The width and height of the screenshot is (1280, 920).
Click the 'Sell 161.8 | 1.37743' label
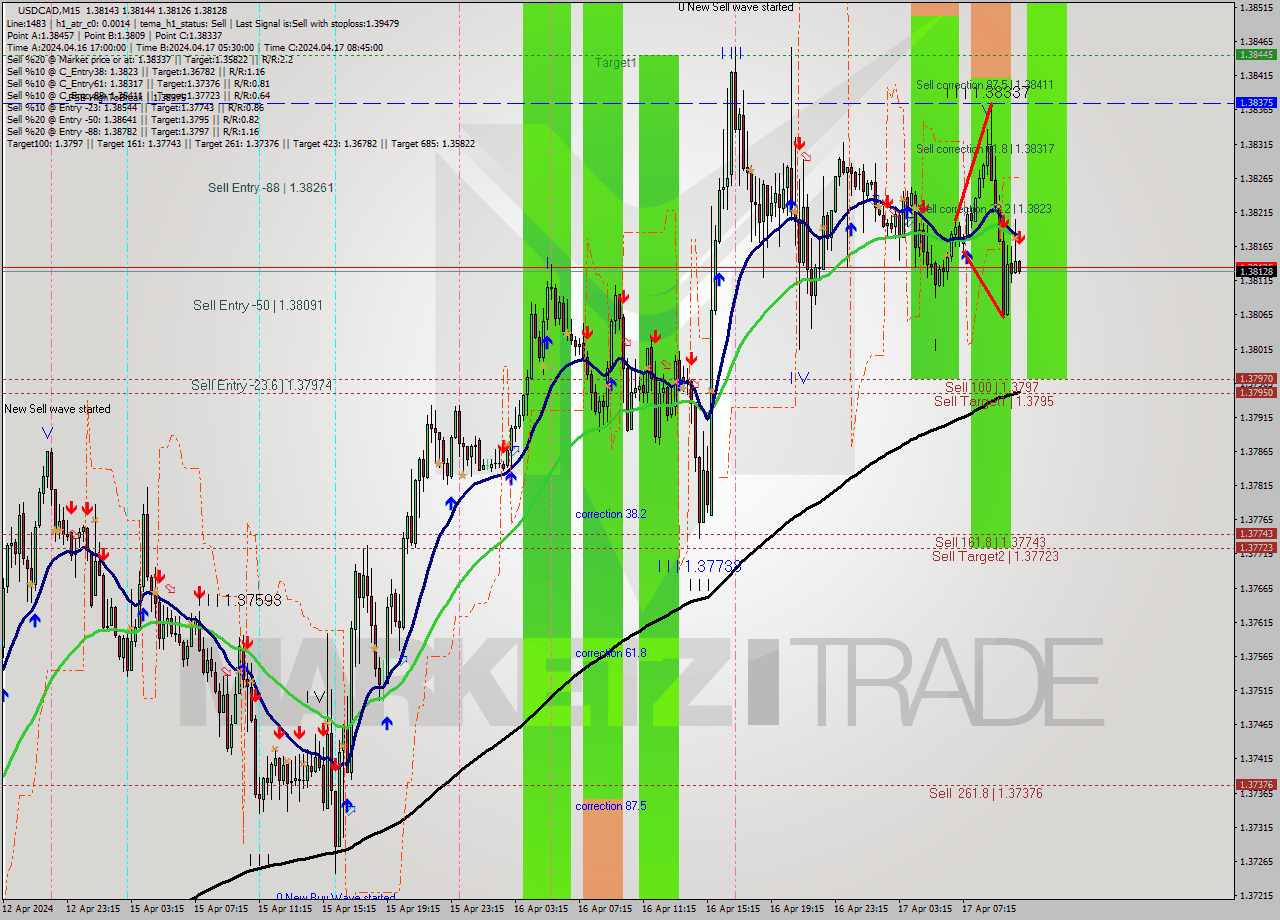(x=990, y=542)
